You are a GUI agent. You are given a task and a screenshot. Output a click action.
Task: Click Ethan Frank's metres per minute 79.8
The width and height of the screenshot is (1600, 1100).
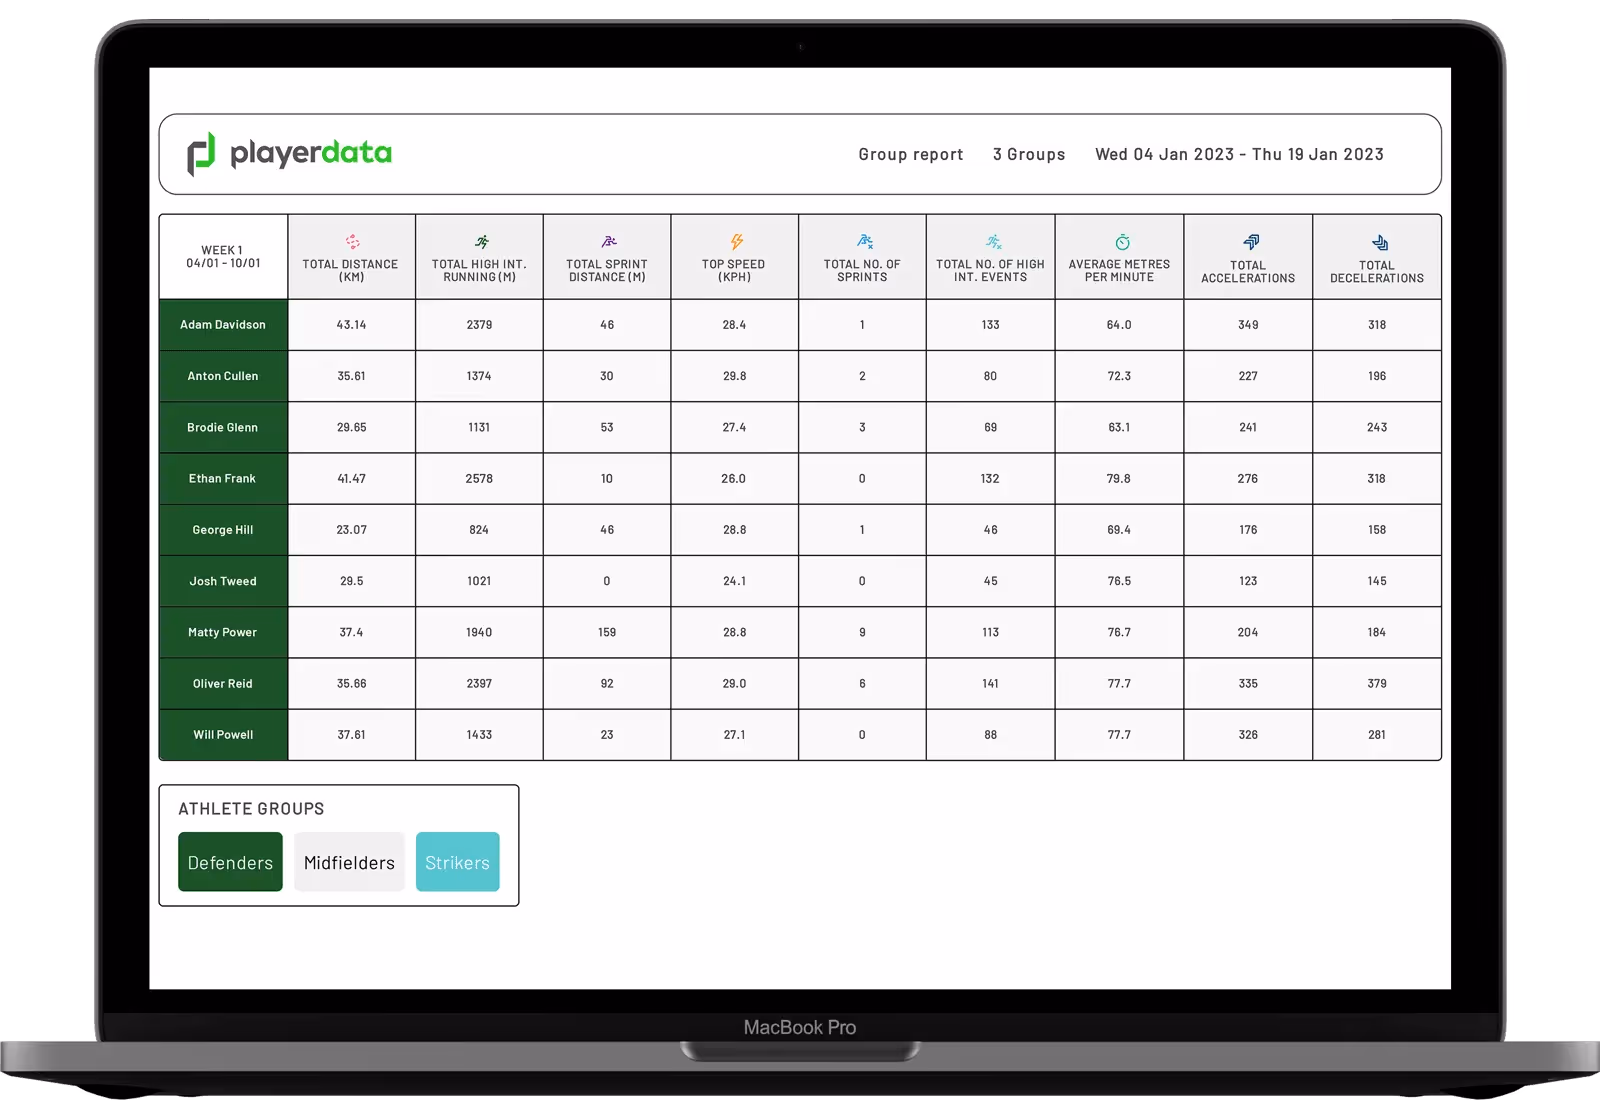1119,479
